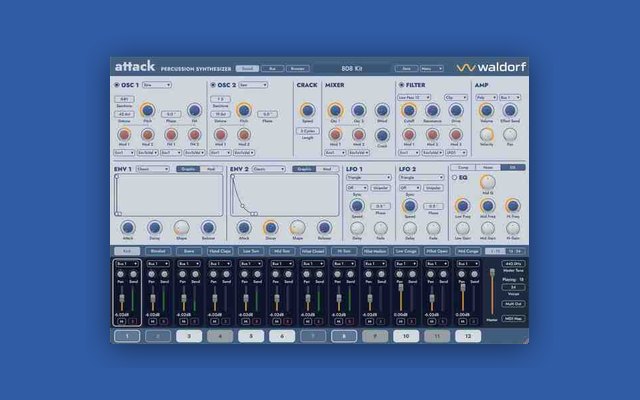The image size is (640, 400).
Task: Toggle the Filter power button
Action: pyautogui.click(x=401, y=85)
